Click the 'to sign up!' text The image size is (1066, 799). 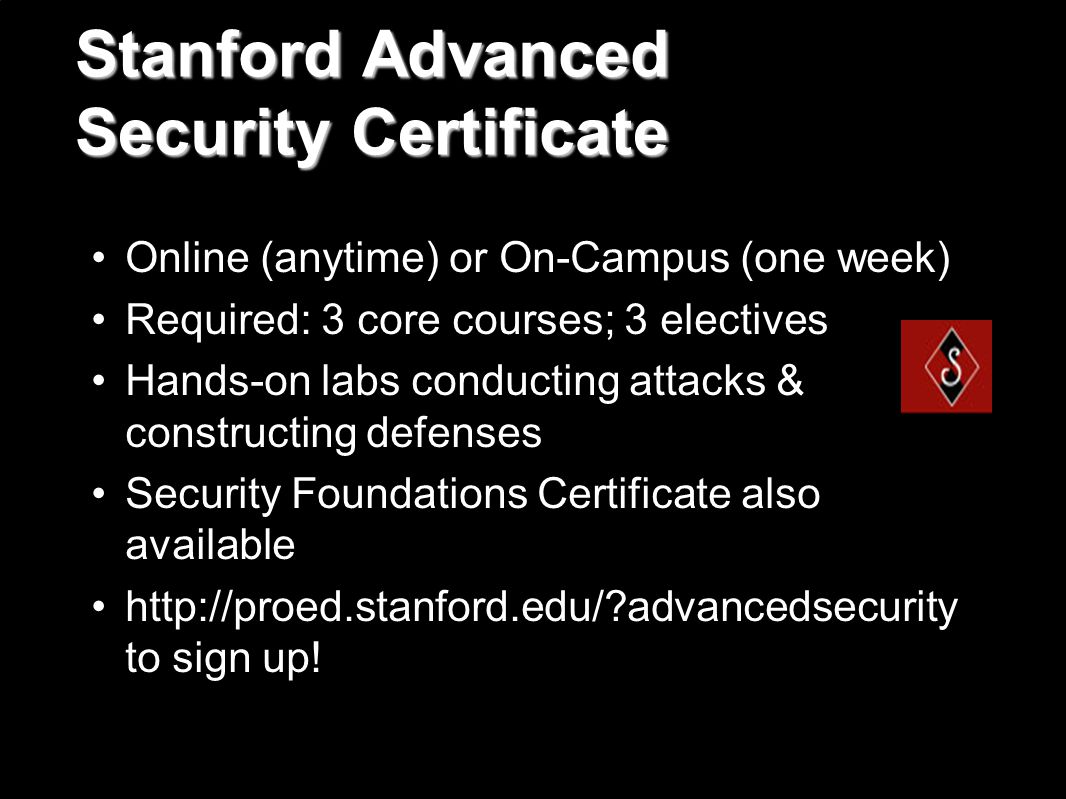223,659
